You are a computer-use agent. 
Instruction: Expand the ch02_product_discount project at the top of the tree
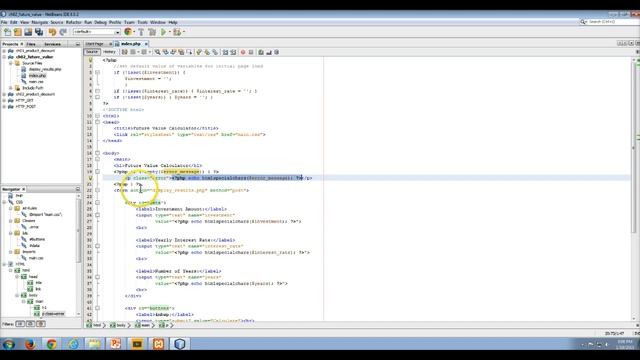click(4, 51)
